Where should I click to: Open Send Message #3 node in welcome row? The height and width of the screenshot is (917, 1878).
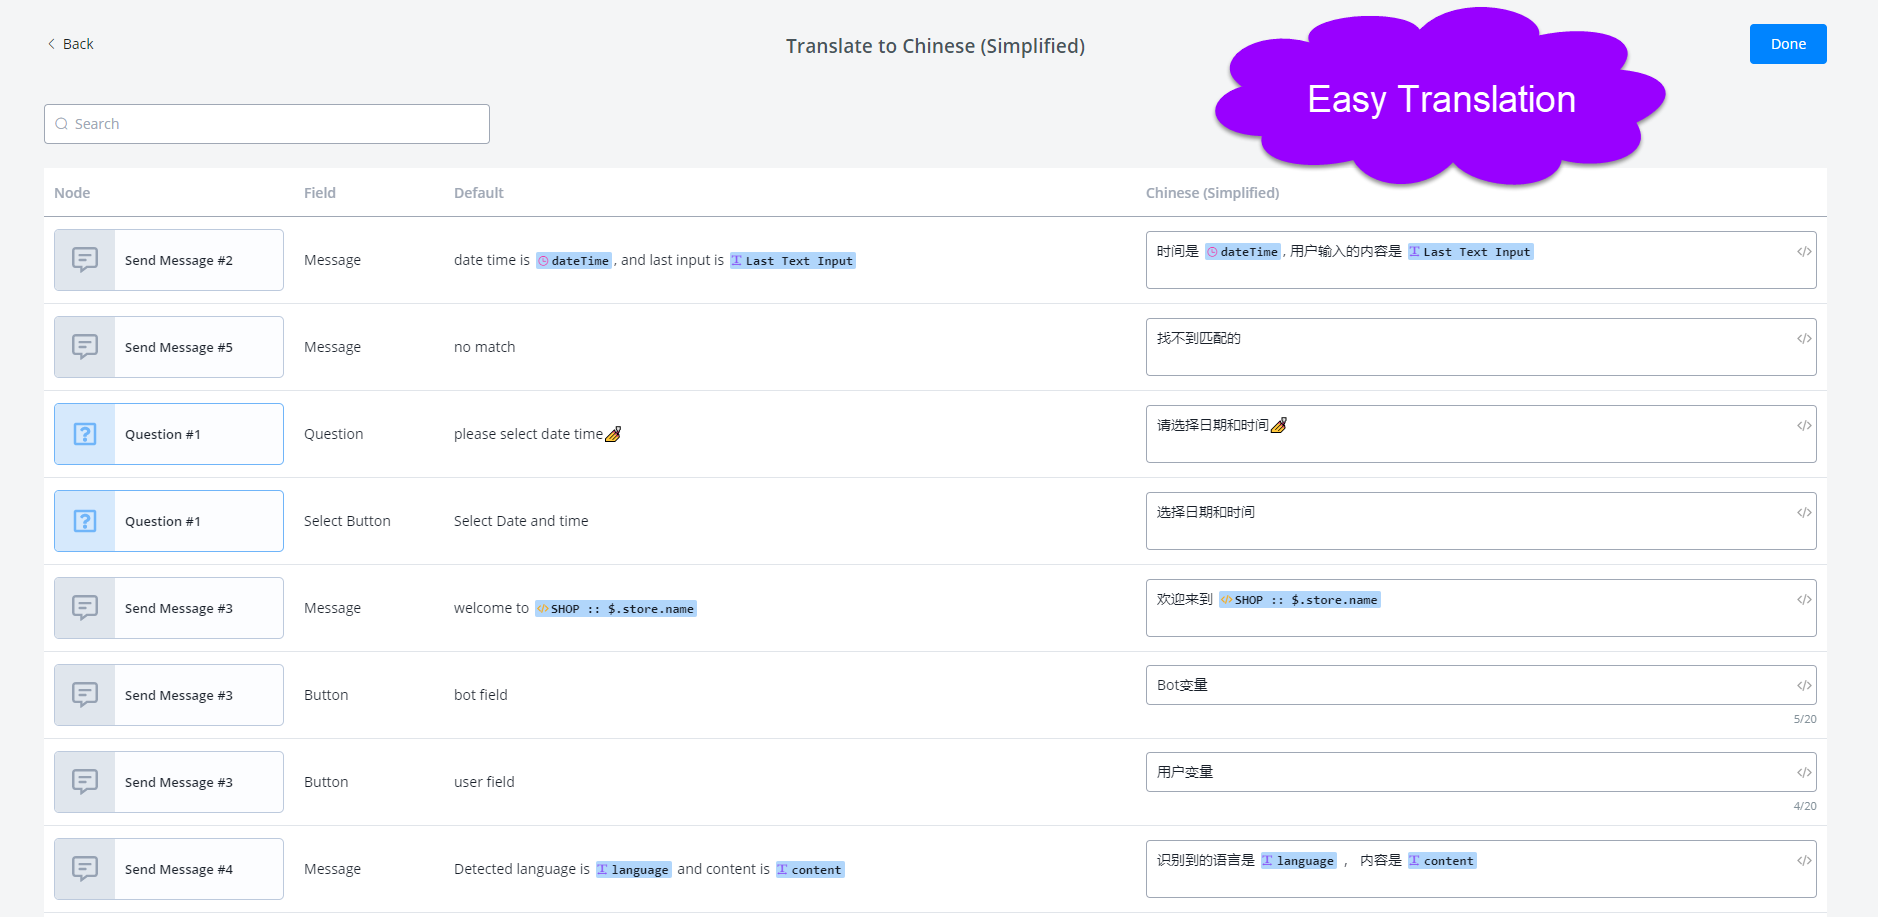169,608
